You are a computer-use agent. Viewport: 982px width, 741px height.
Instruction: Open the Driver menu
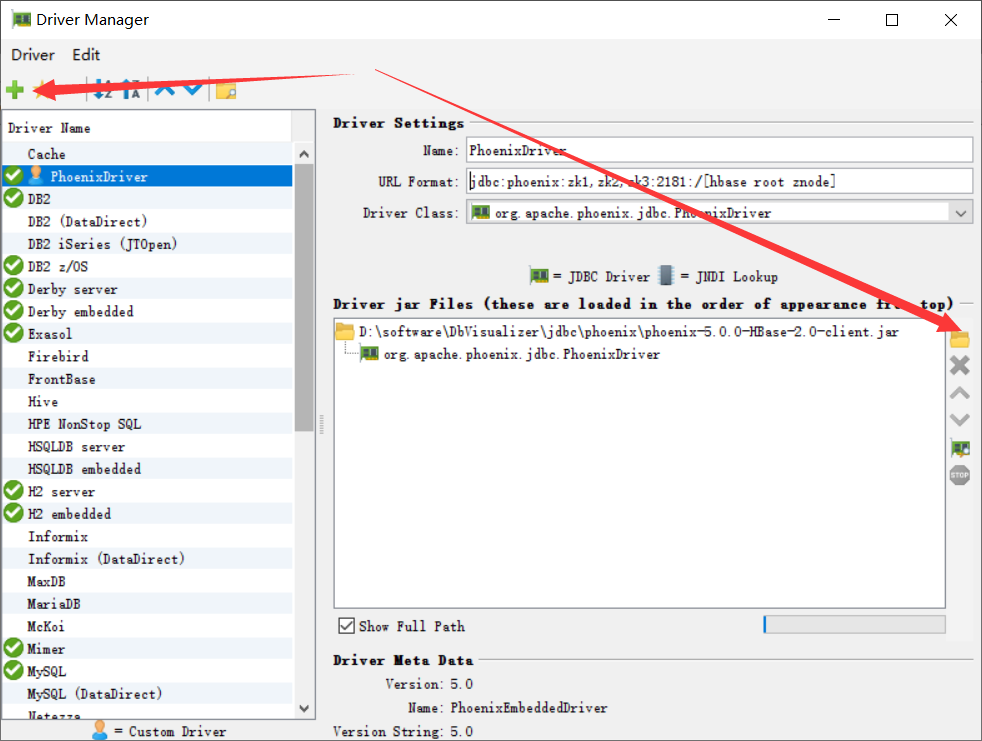pyautogui.click(x=31, y=55)
